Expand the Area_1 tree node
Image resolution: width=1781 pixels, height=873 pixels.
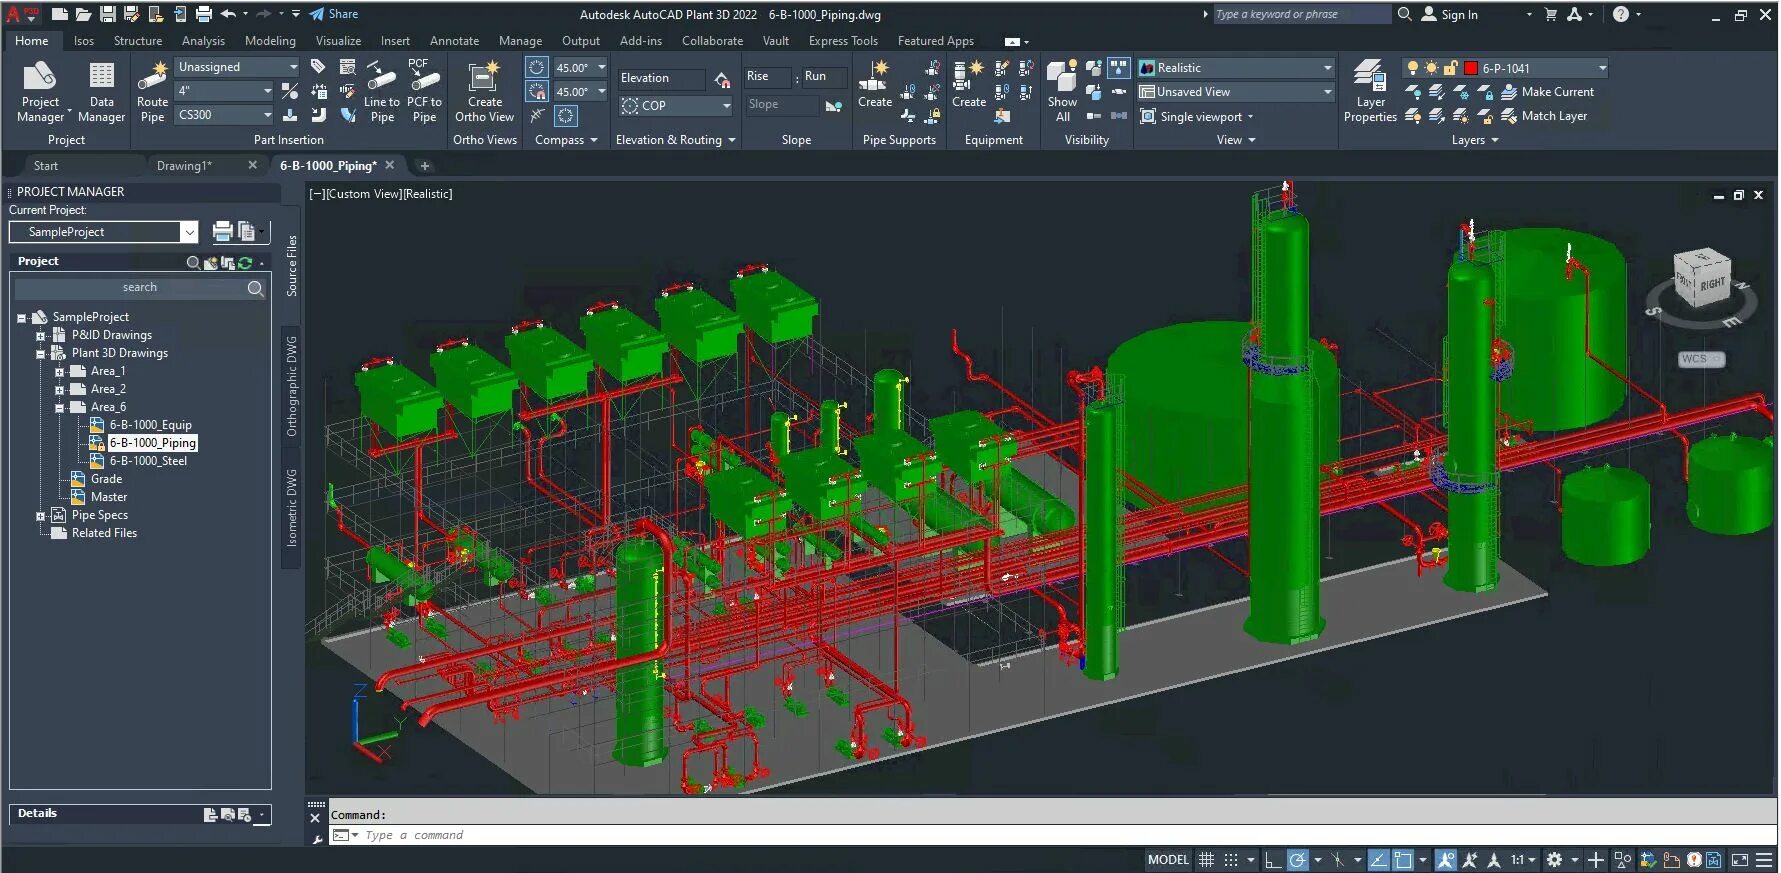click(x=59, y=372)
